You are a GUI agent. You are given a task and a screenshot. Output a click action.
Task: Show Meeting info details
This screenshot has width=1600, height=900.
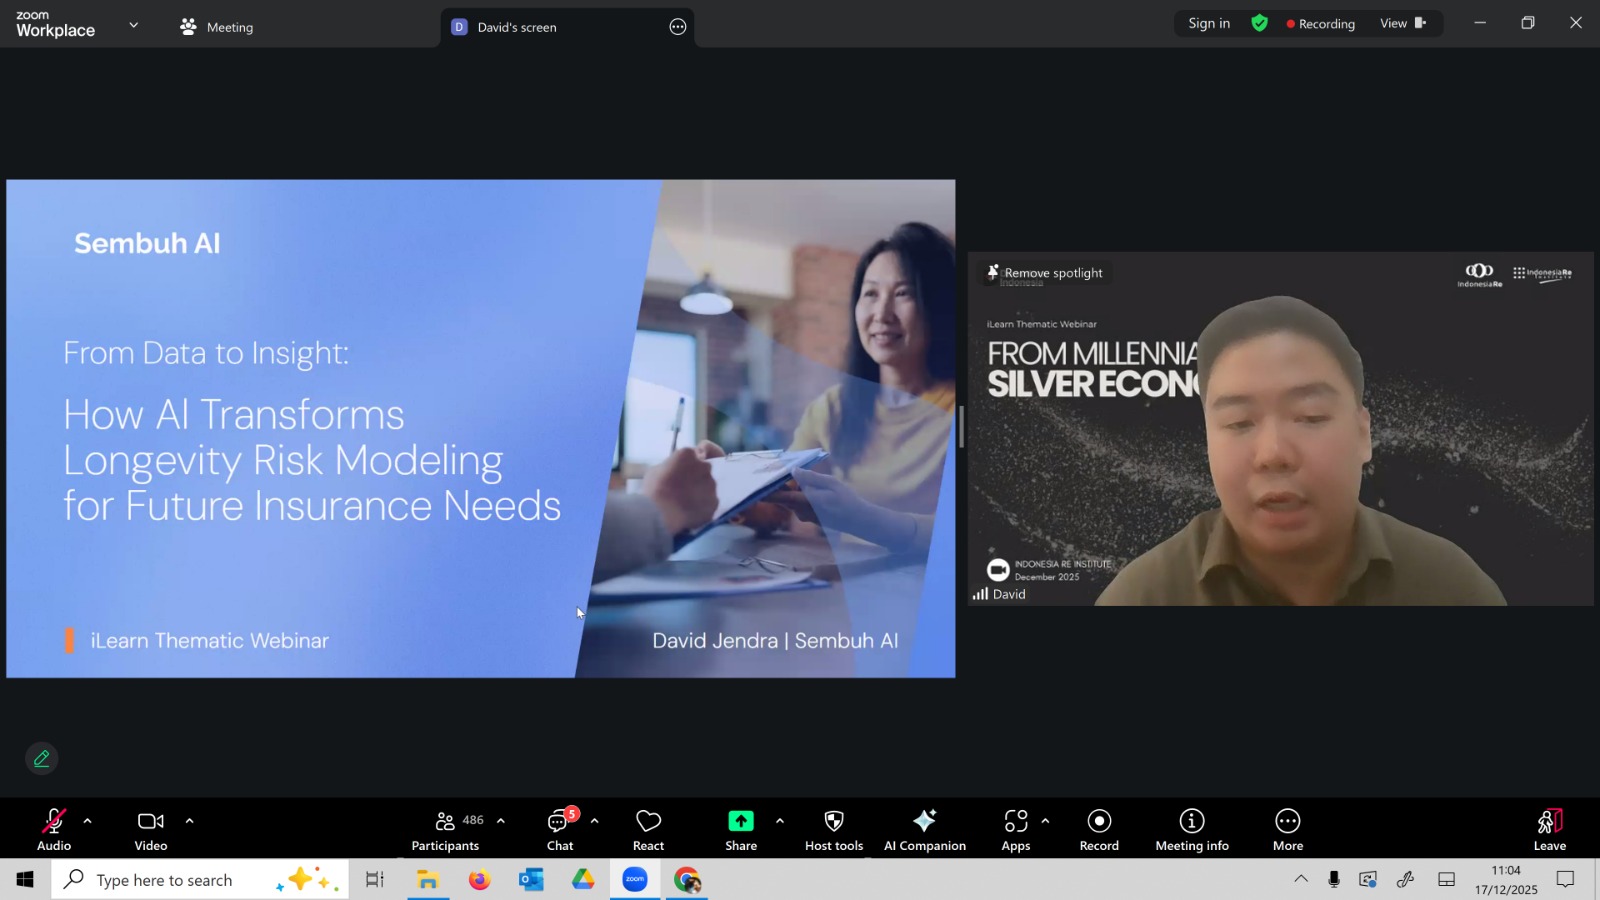pos(1191,829)
